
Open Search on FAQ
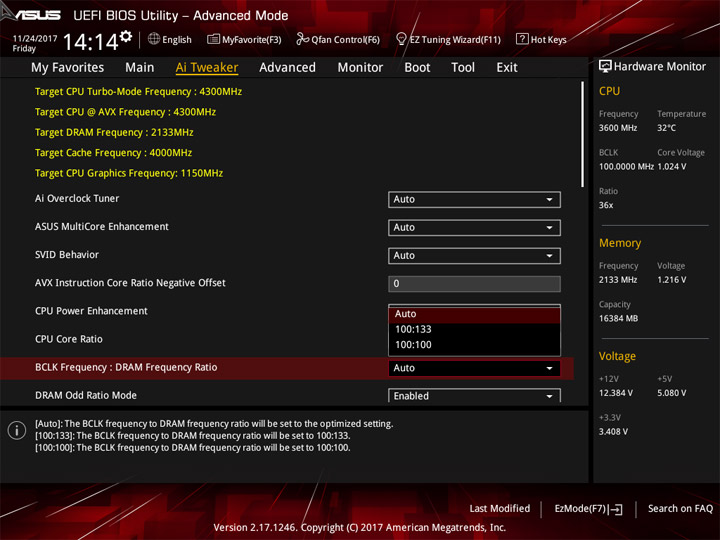tap(680, 509)
